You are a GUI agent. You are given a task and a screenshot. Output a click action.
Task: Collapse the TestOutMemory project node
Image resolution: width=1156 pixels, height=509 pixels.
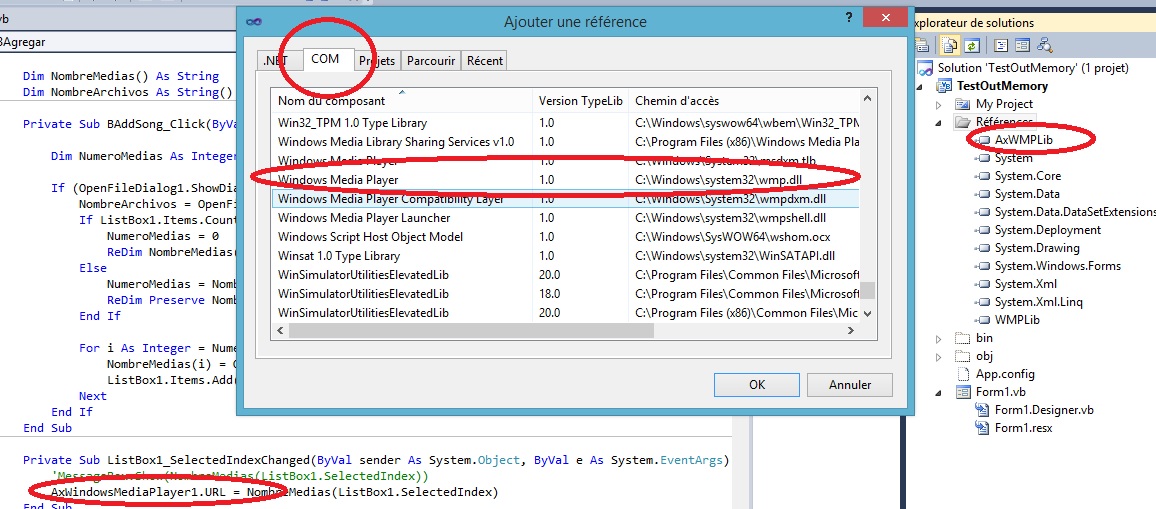click(x=920, y=86)
